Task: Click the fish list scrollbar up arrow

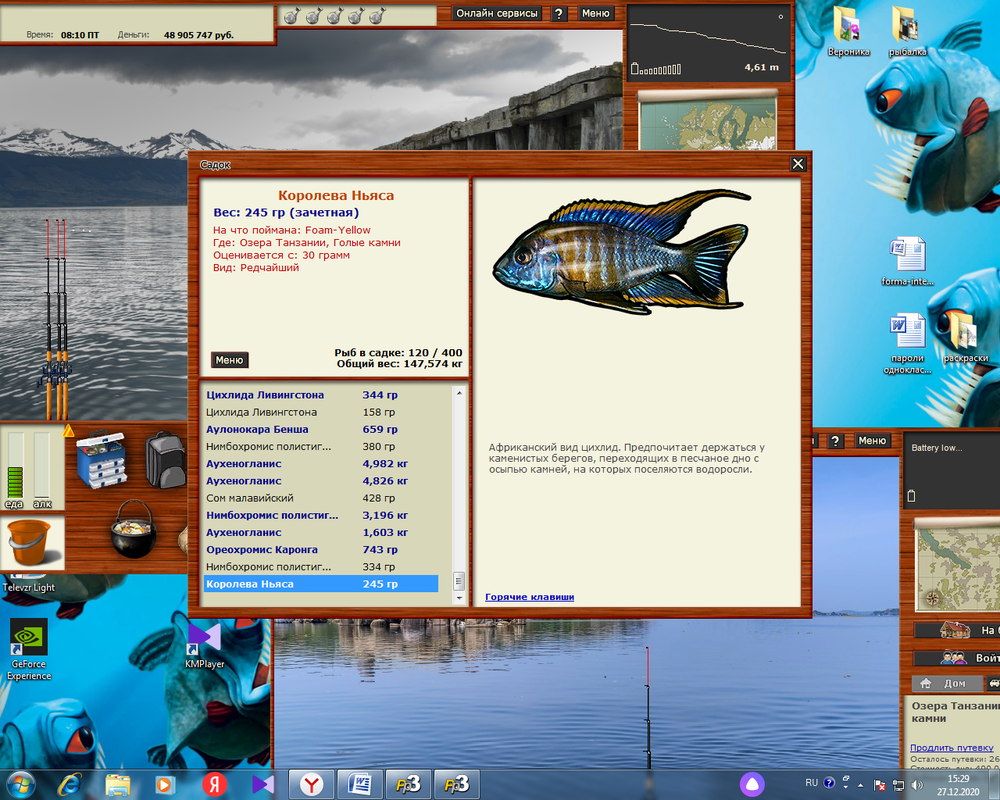Action: coord(459,394)
